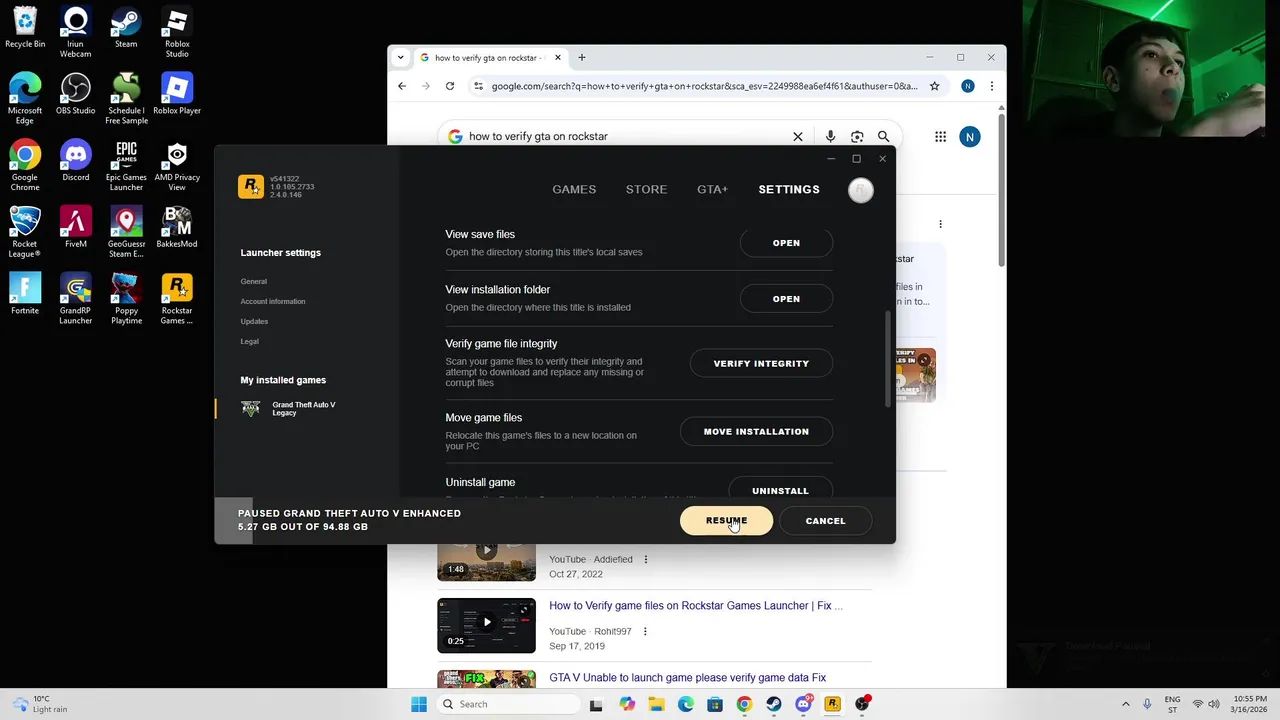The width and height of the screenshot is (1280, 720).
Task: Click OPEN for View save files
Action: coord(786,243)
